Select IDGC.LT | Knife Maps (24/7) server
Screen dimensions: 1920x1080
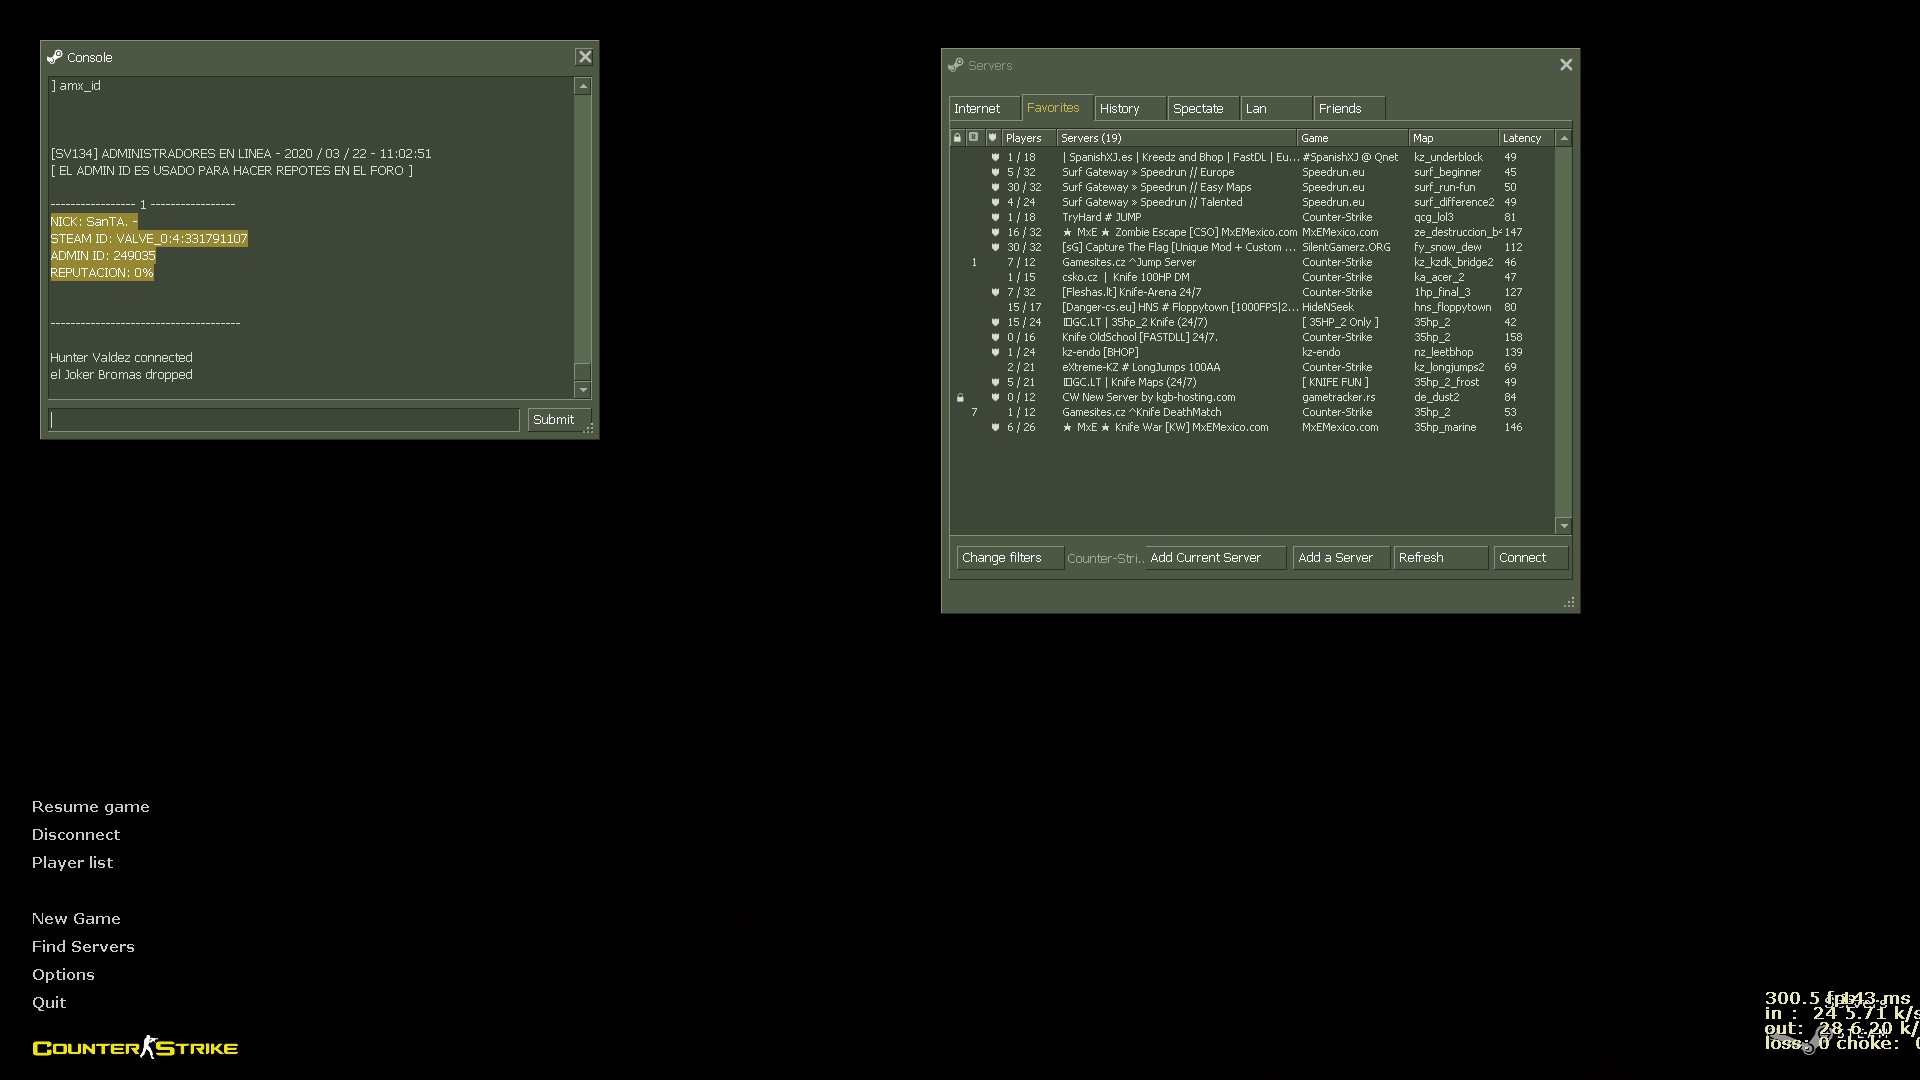pyautogui.click(x=1252, y=382)
